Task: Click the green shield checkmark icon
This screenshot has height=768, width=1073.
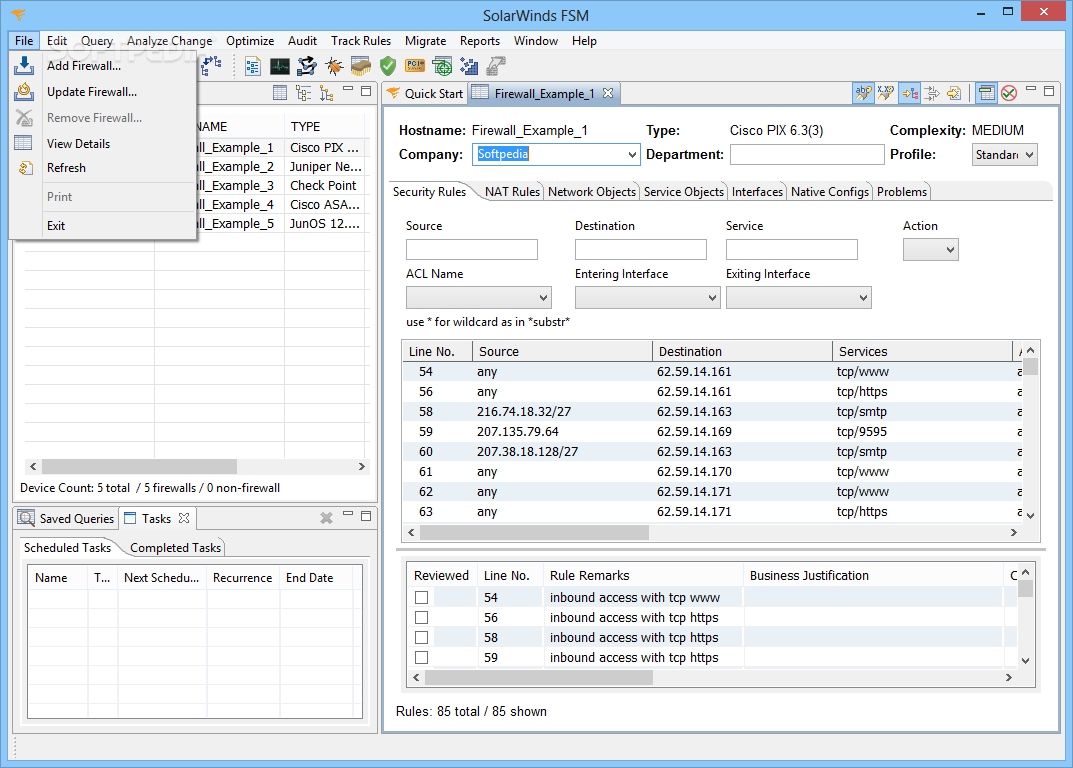Action: pos(388,66)
